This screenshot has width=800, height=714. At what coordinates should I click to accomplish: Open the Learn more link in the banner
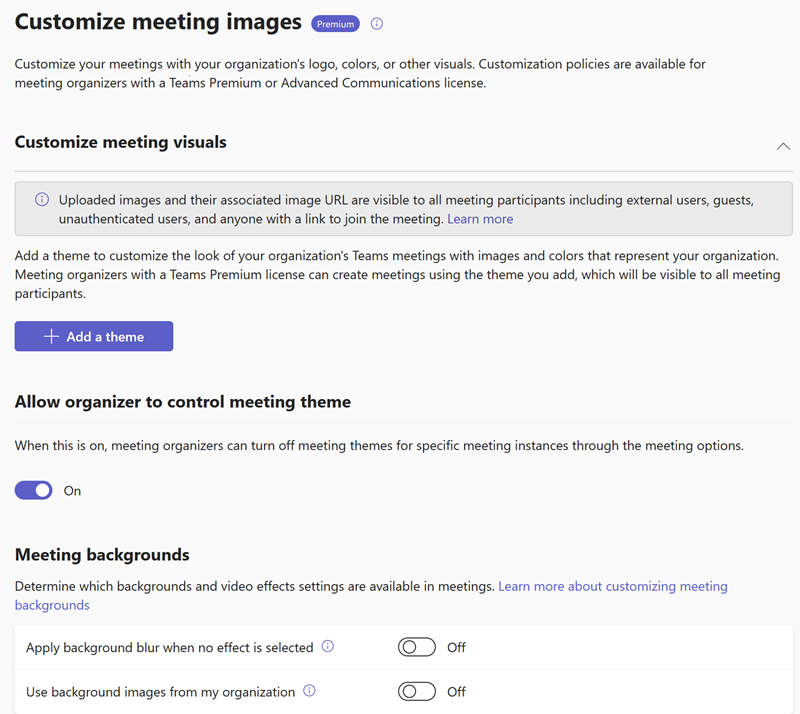480,218
